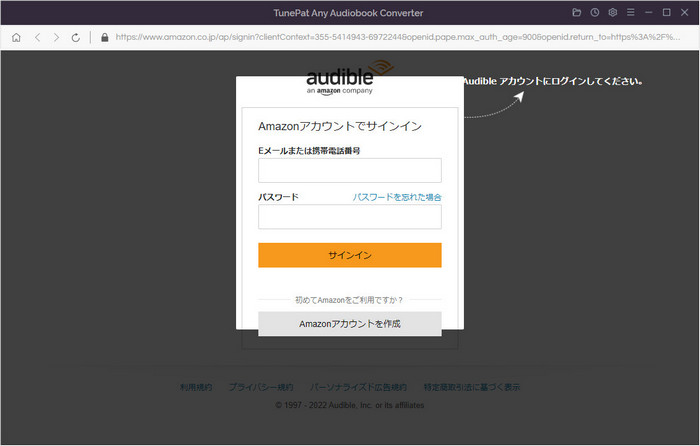The width and height of the screenshot is (700, 446).
Task: Open the パーソナライズド広告規約 footer link
Action: tap(358, 387)
